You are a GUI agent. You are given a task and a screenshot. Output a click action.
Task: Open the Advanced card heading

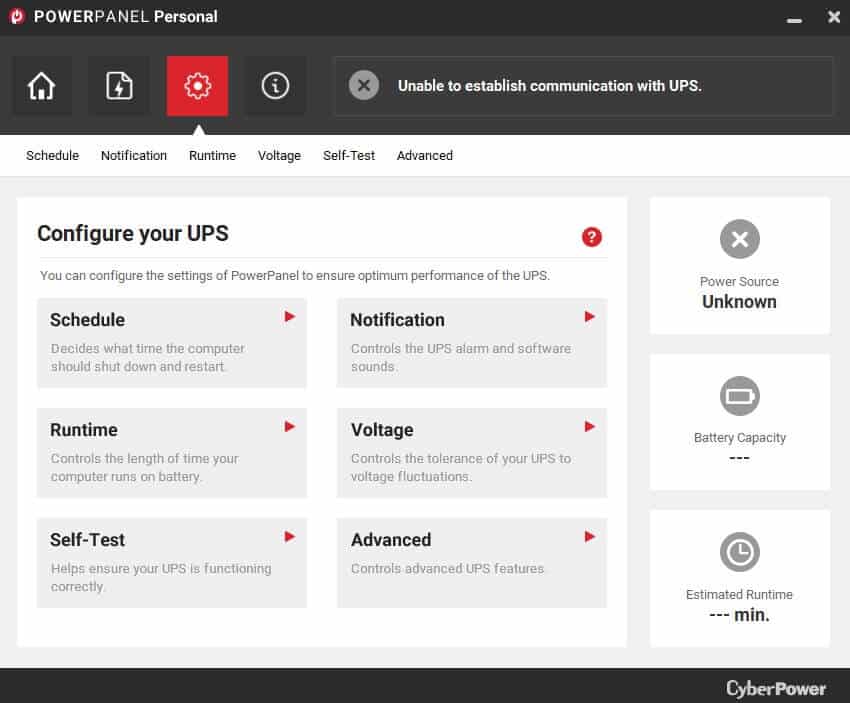(x=391, y=540)
